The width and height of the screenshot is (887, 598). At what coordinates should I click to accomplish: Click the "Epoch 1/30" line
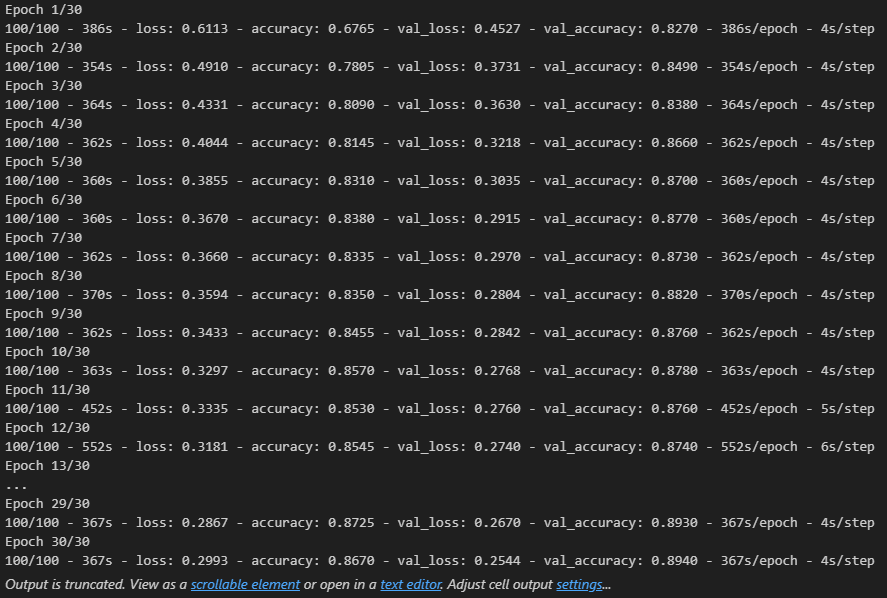(44, 10)
